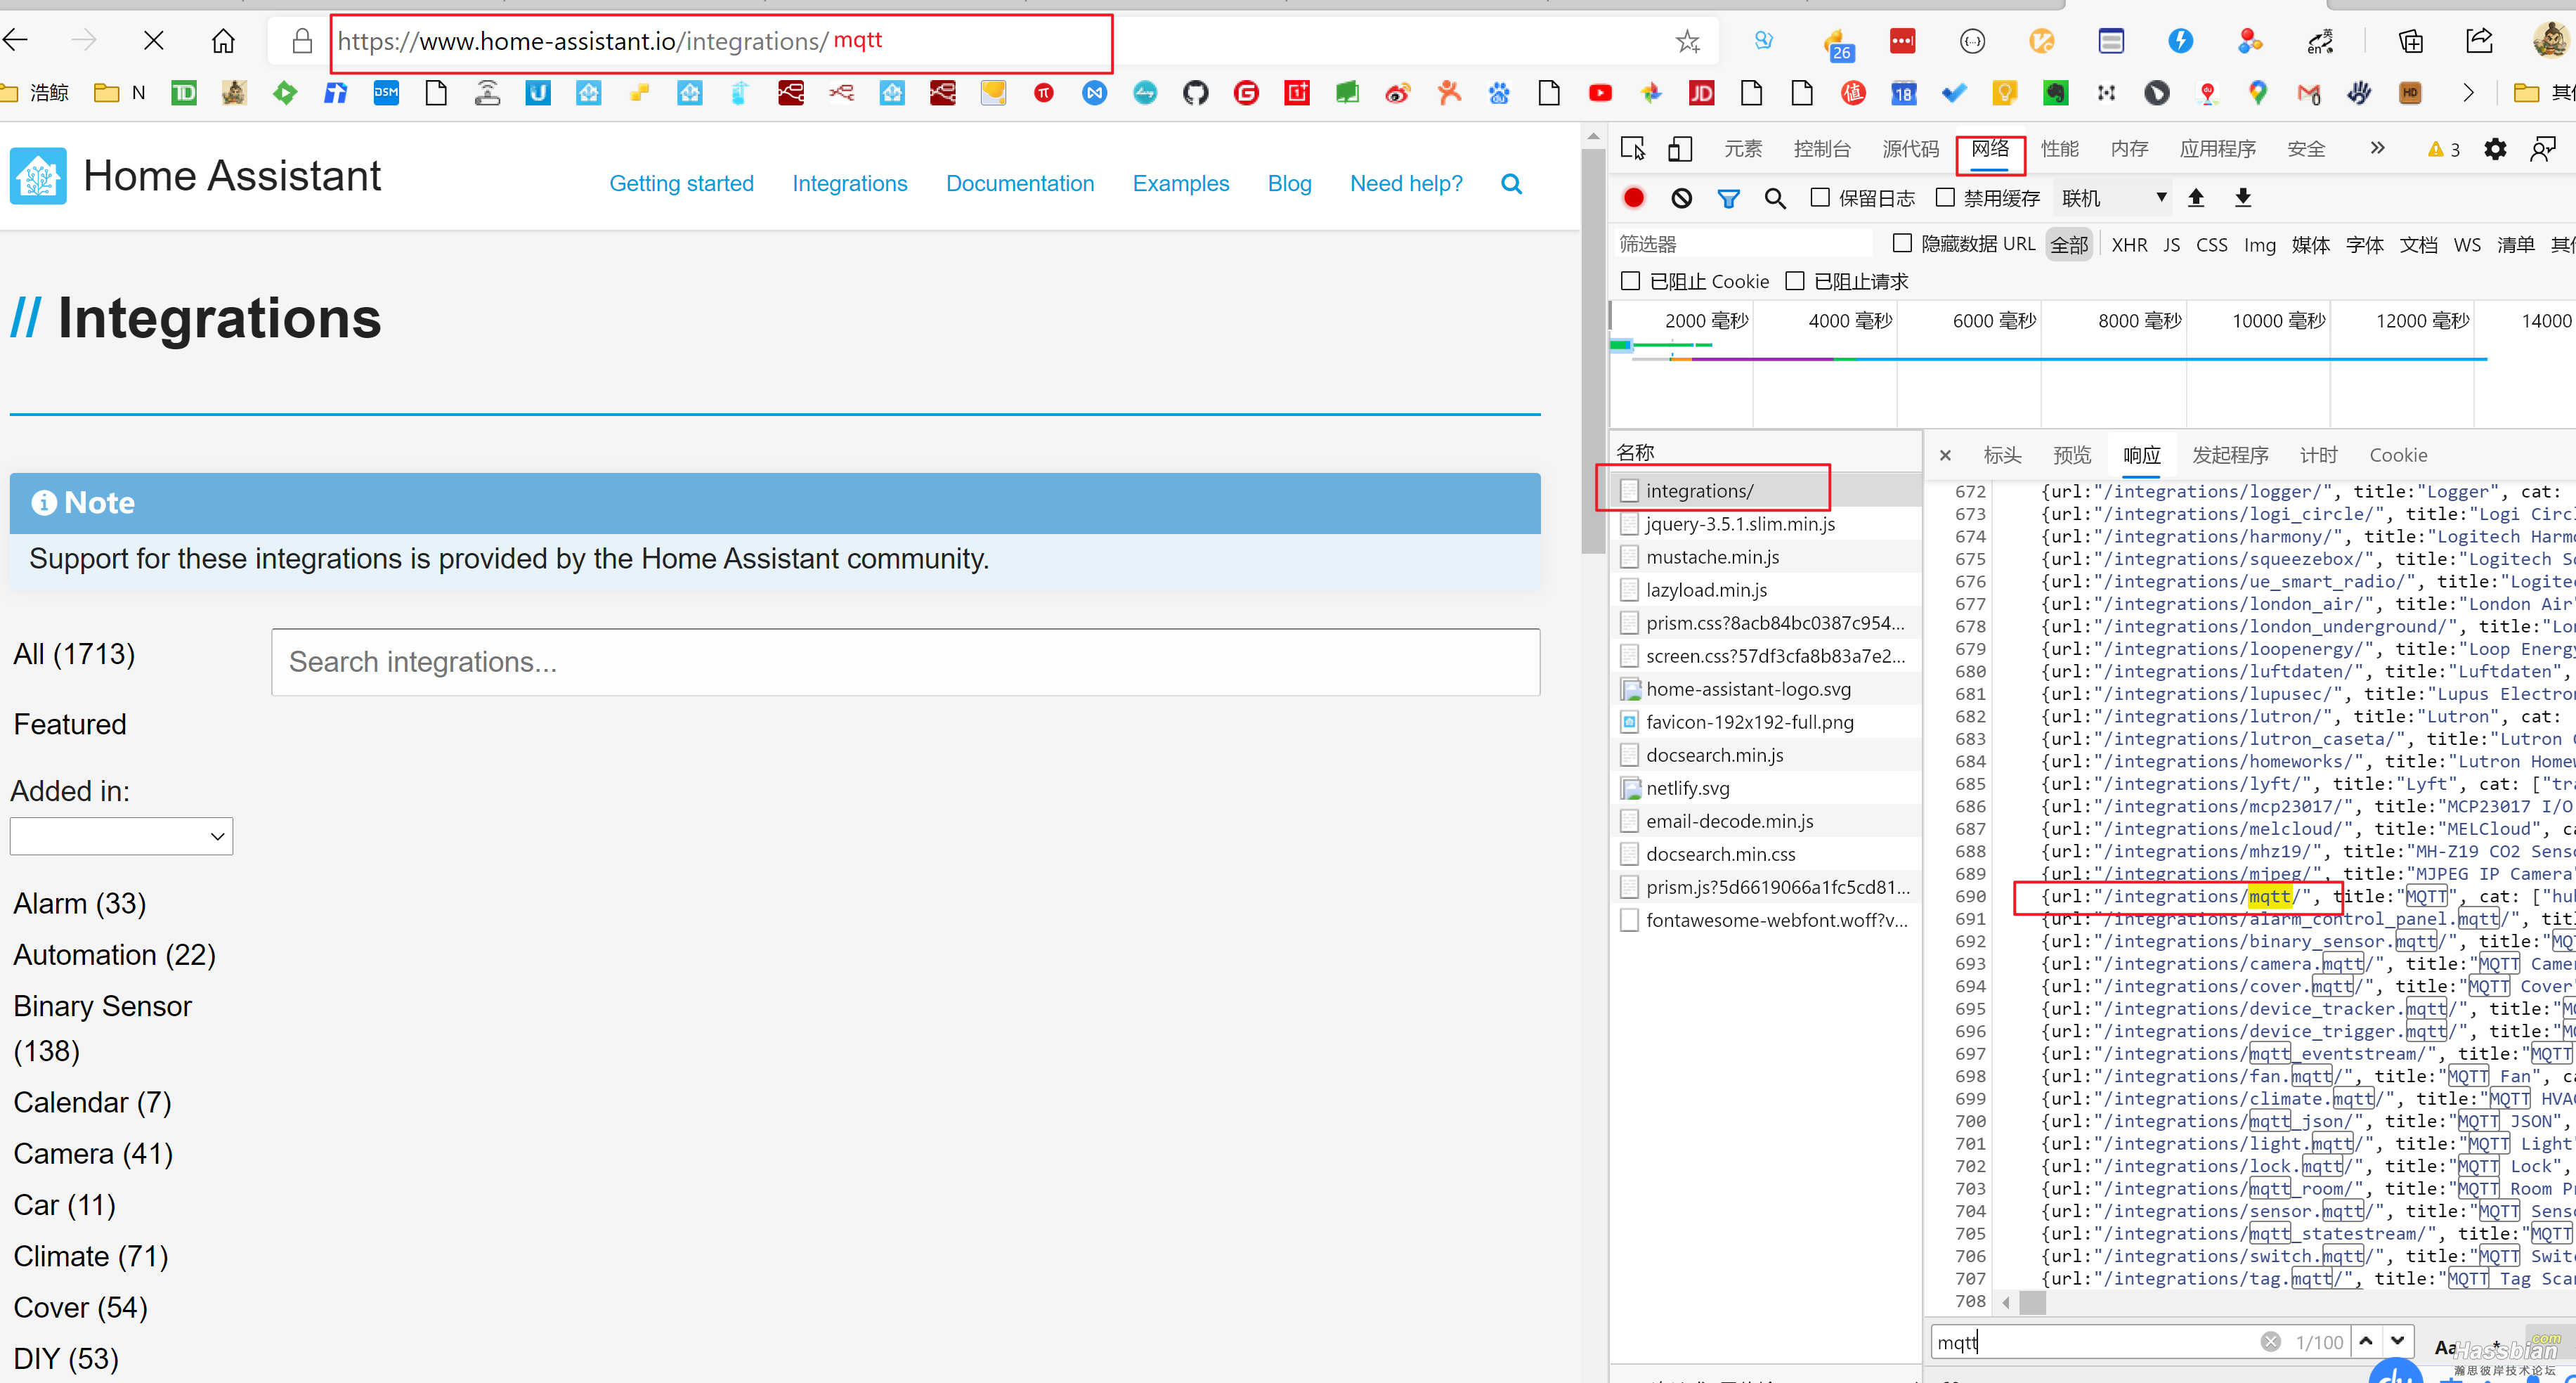The width and height of the screenshot is (2576, 1383).
Task: Stop network recording with red button
Action: 1634,198
